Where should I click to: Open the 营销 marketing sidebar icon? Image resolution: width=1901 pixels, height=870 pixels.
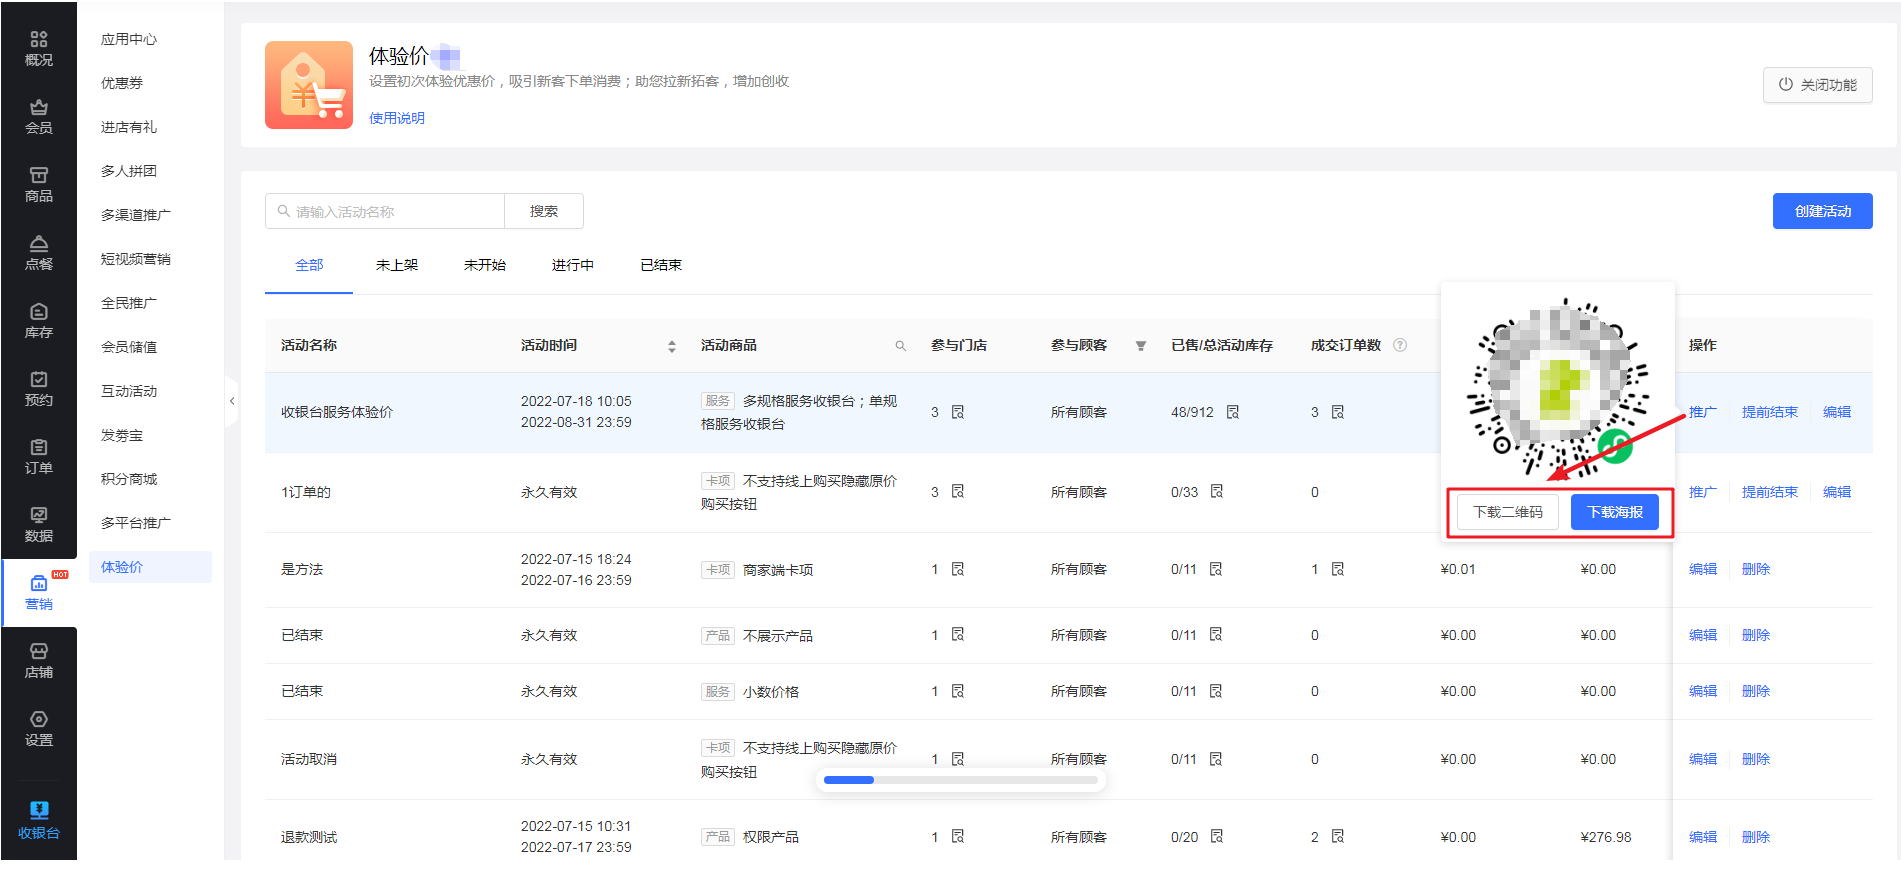[x=39, y=592]
